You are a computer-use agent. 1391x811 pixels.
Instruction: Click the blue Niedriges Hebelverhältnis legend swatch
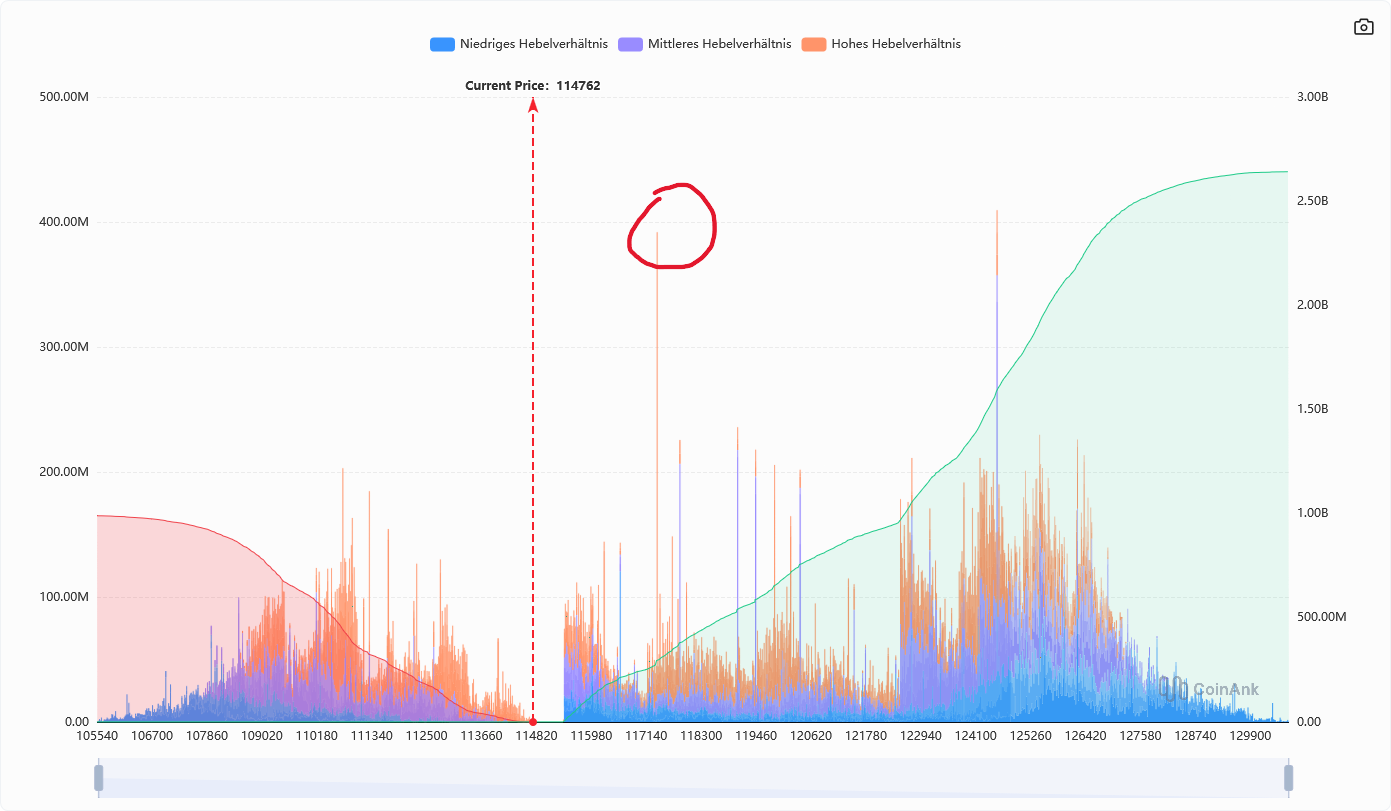[x=442, y=44]
